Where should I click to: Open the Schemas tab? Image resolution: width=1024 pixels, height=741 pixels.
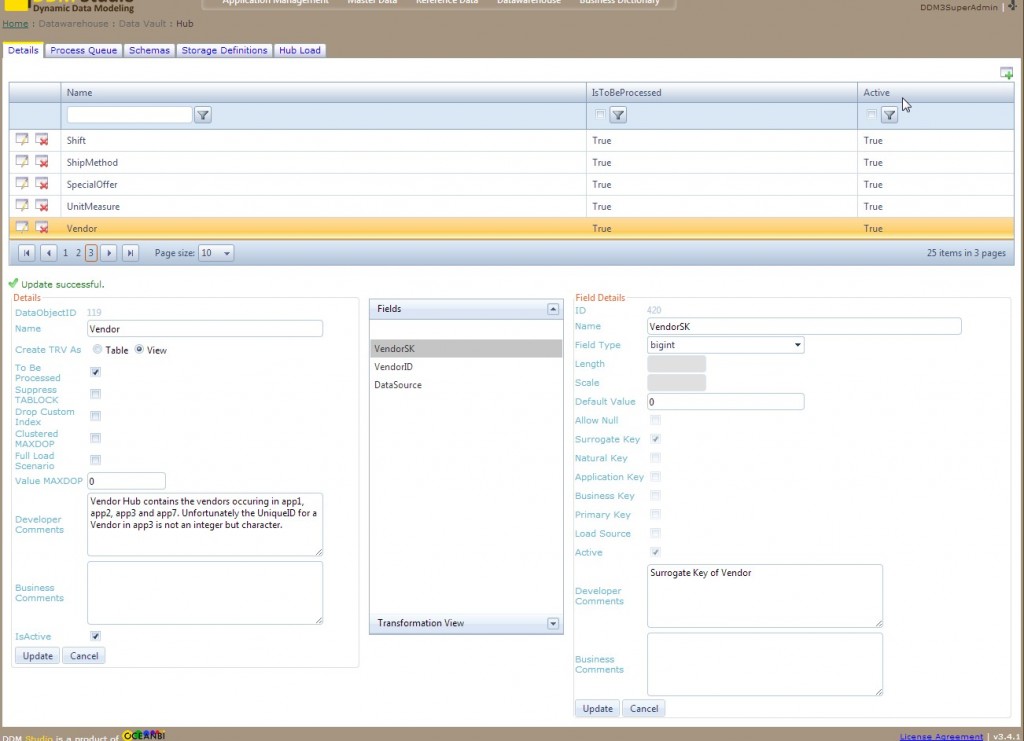tap(149, 50)
